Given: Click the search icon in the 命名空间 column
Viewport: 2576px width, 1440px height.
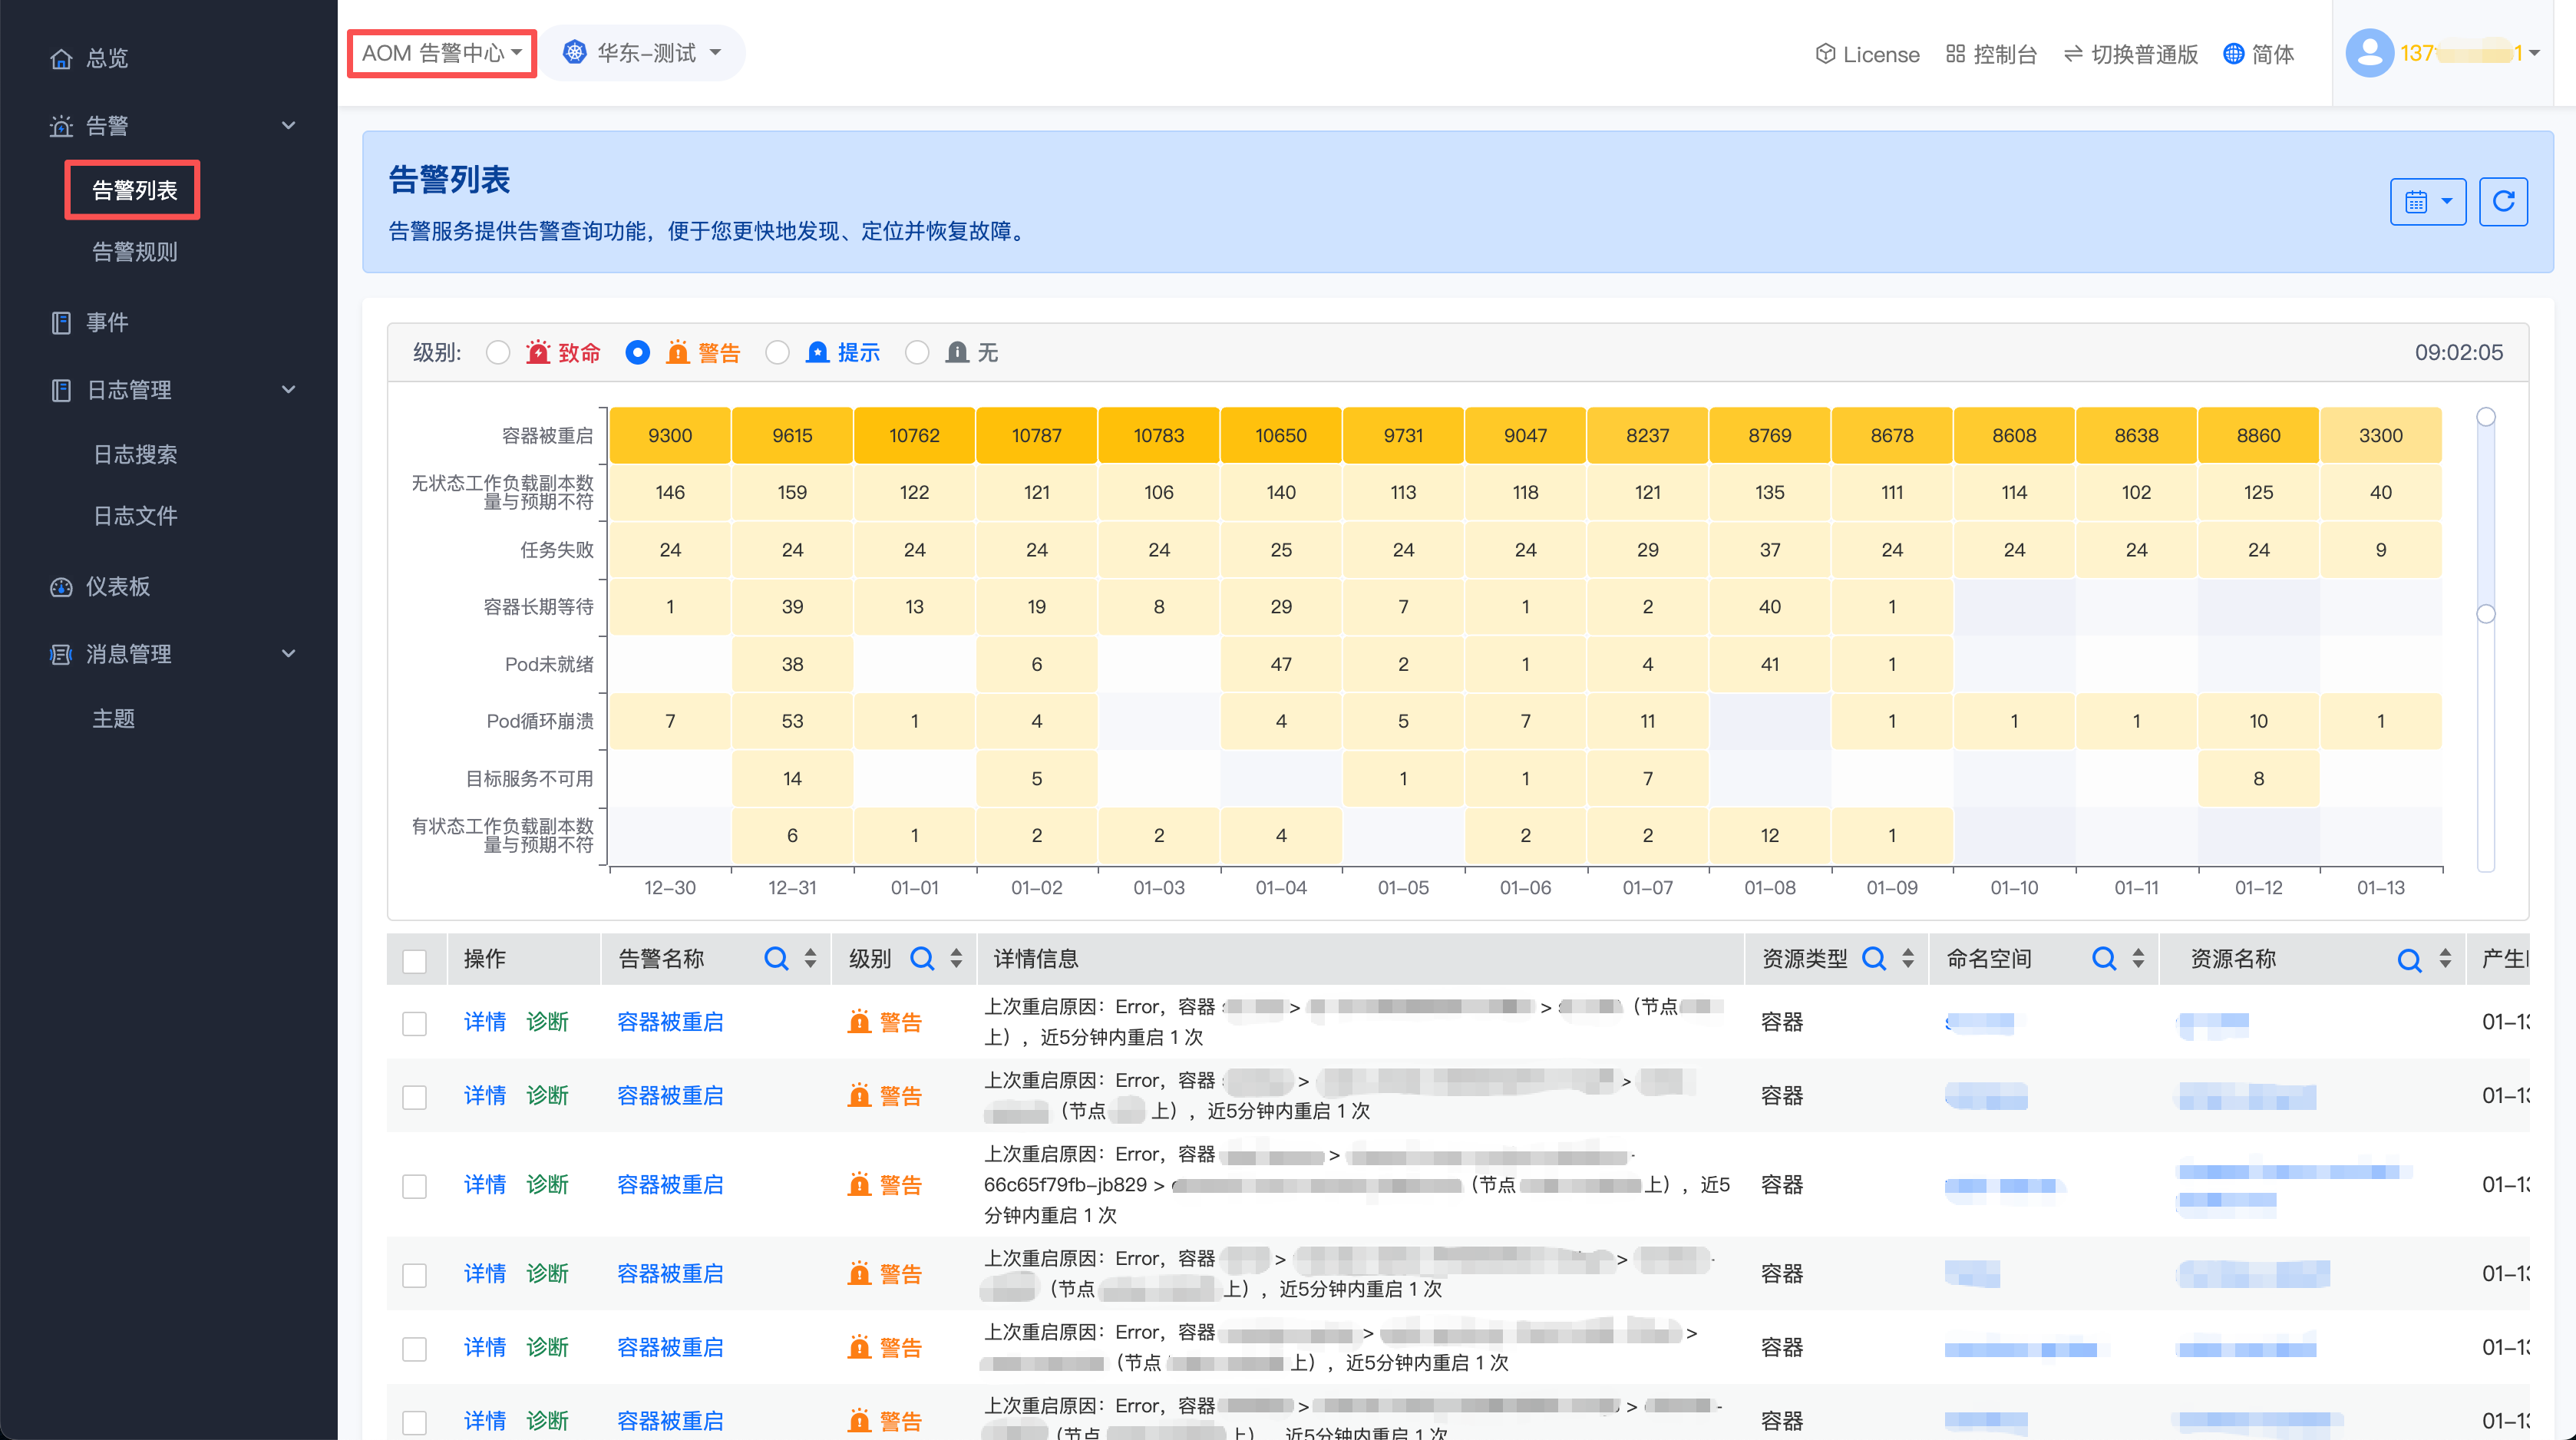Looking at the screenshot, I should coord(2103,958).
